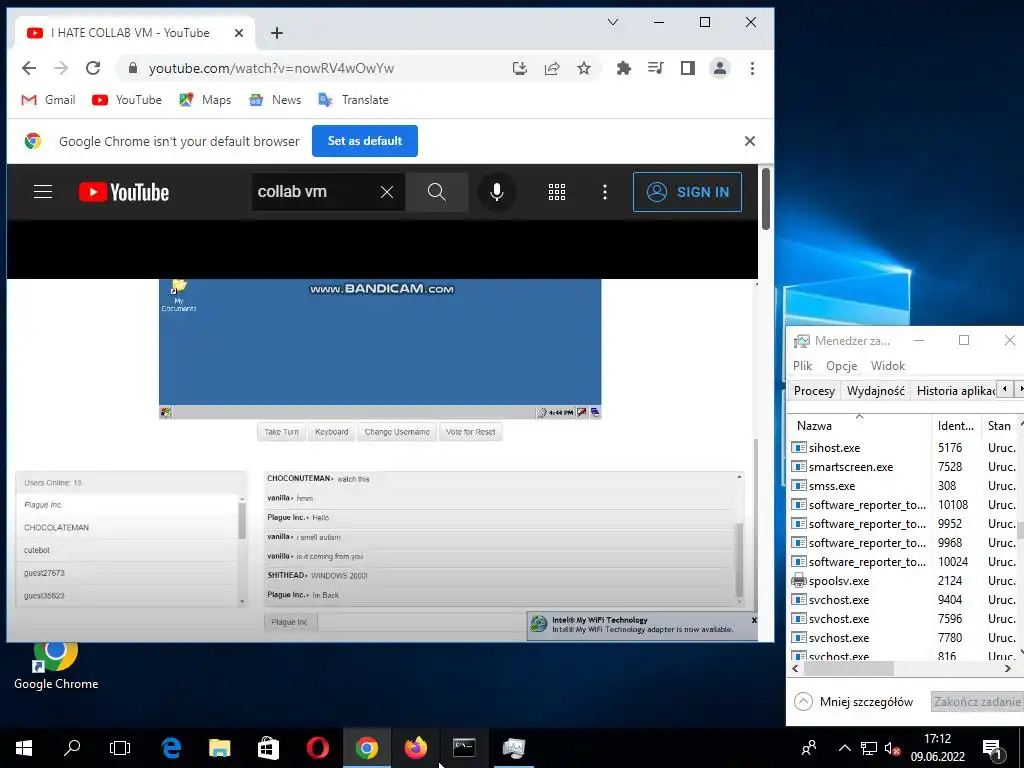The height and width of the screenshot is (768, 1024).
Task: Open the media control icon in Chrome toolbar
Action: (x=656, y=68)
